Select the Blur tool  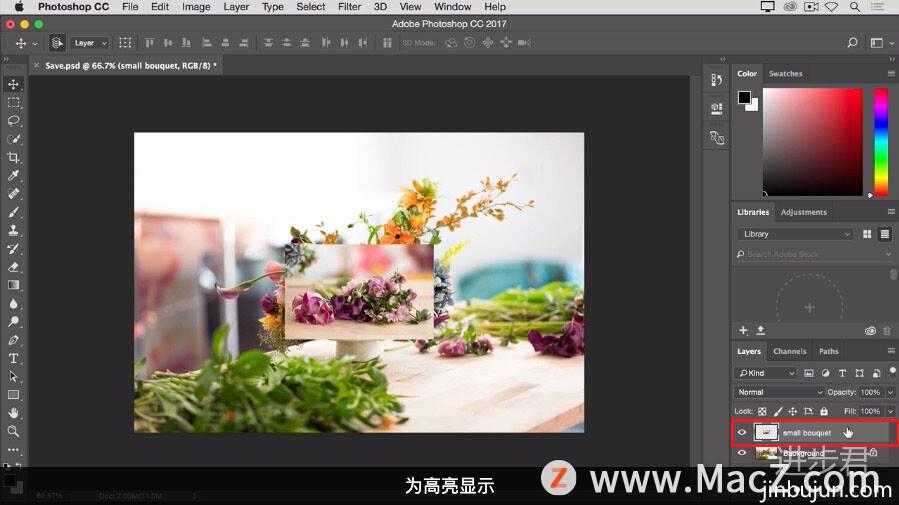(13, 303)
